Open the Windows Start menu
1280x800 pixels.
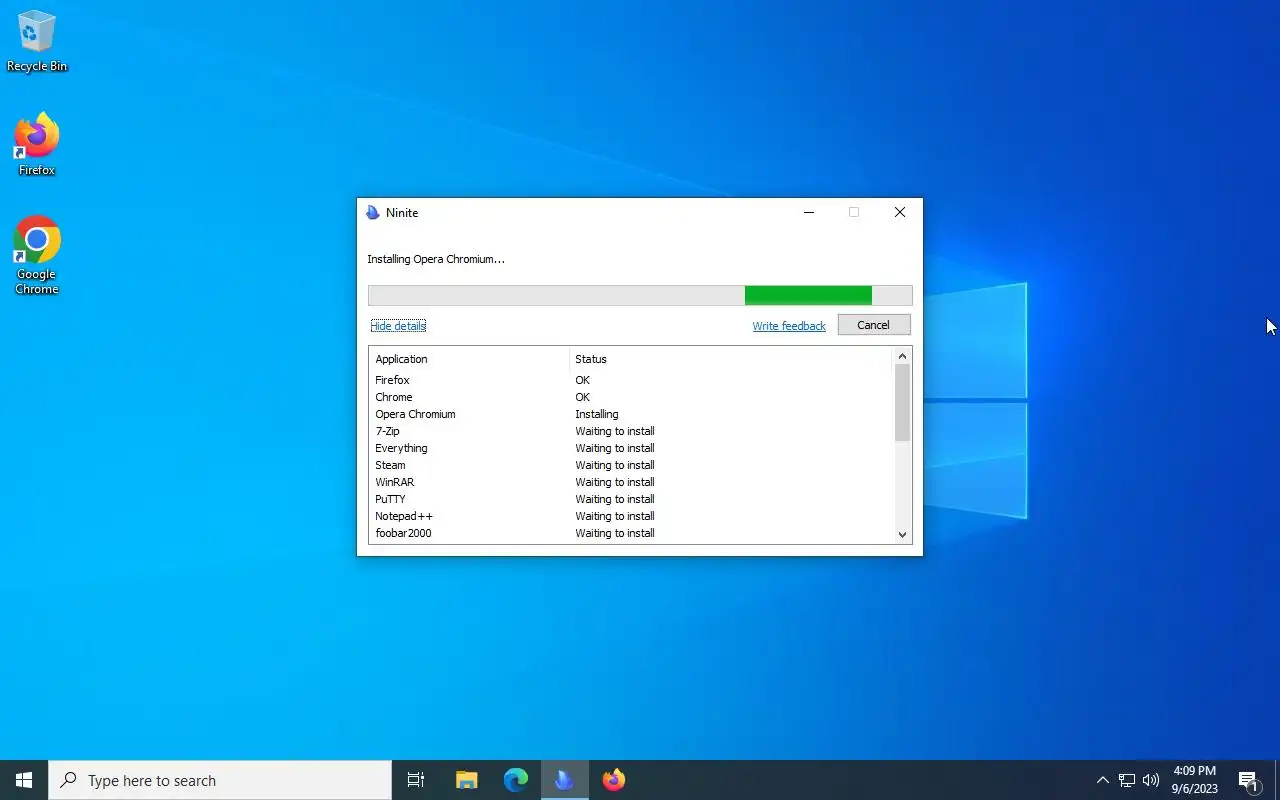(24, 780)
